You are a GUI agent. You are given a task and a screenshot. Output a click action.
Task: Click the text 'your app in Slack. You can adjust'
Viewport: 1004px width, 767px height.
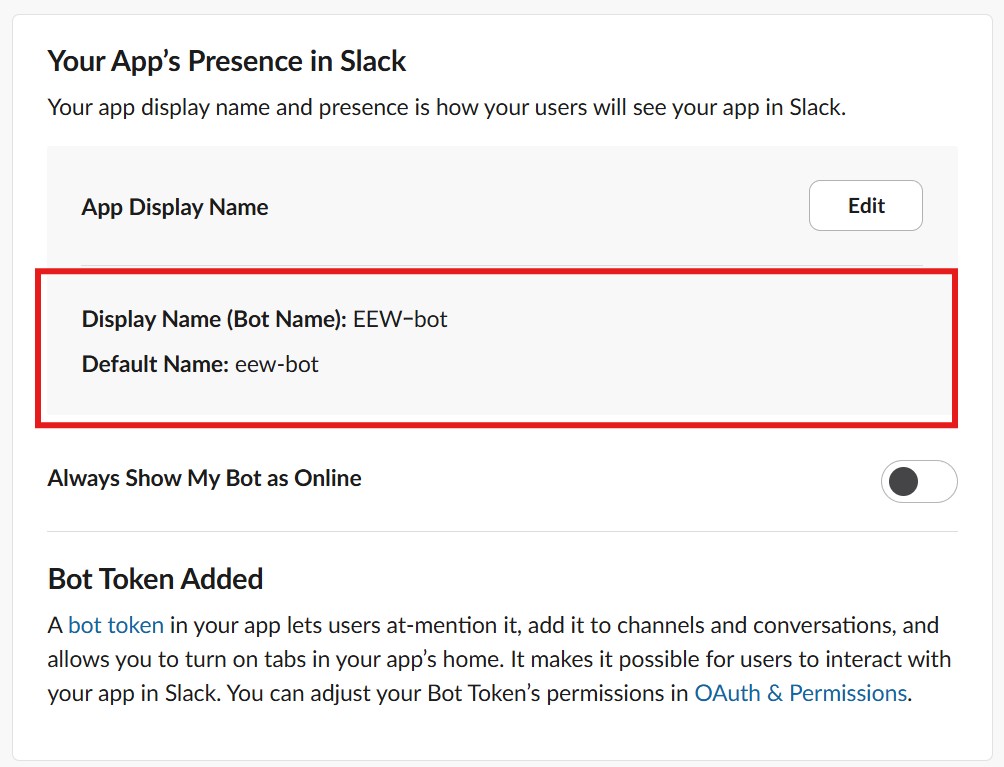click(x=203, y=693)
